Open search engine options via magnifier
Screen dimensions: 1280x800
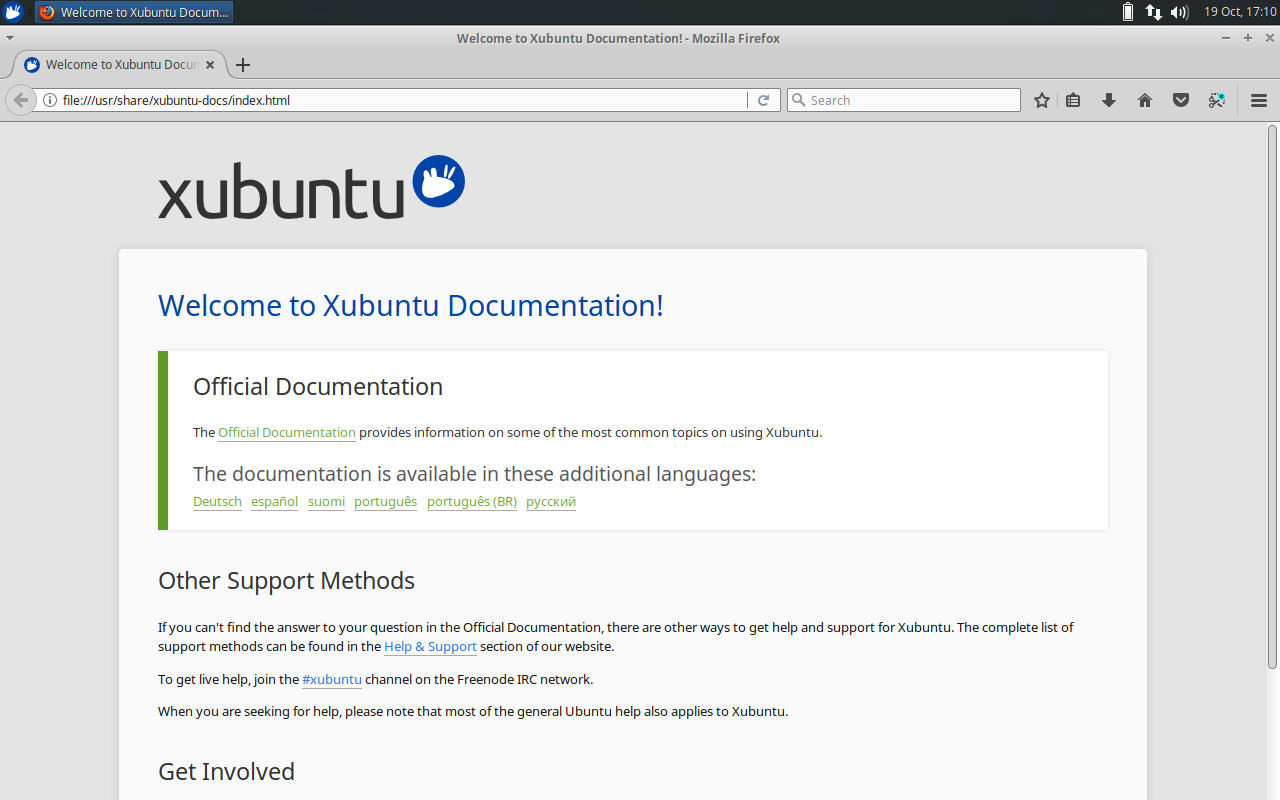(x=799, y=100)
